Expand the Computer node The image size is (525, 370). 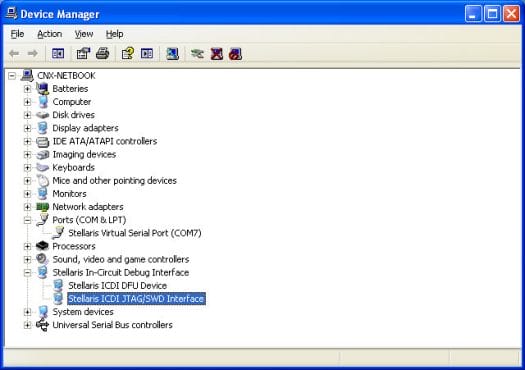click(x=27, y=102)
